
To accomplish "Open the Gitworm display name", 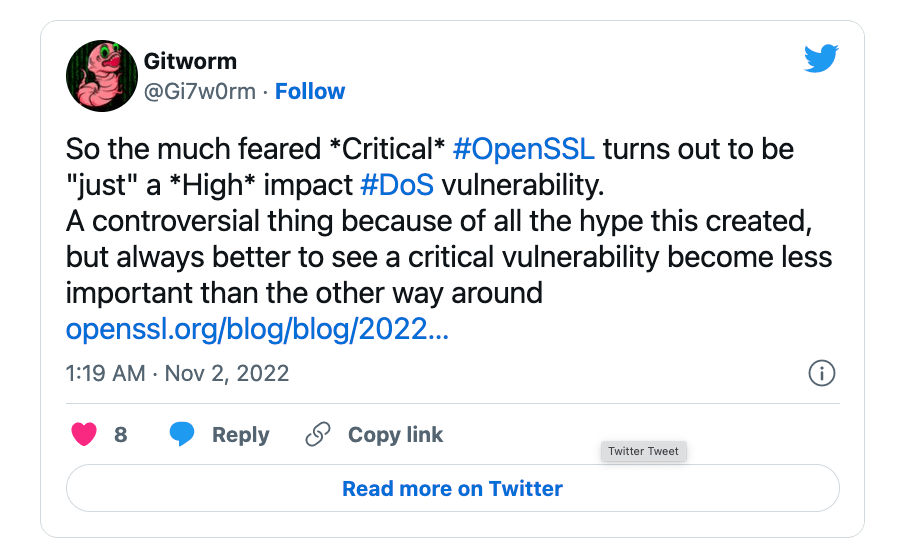I will pos(191,61).
